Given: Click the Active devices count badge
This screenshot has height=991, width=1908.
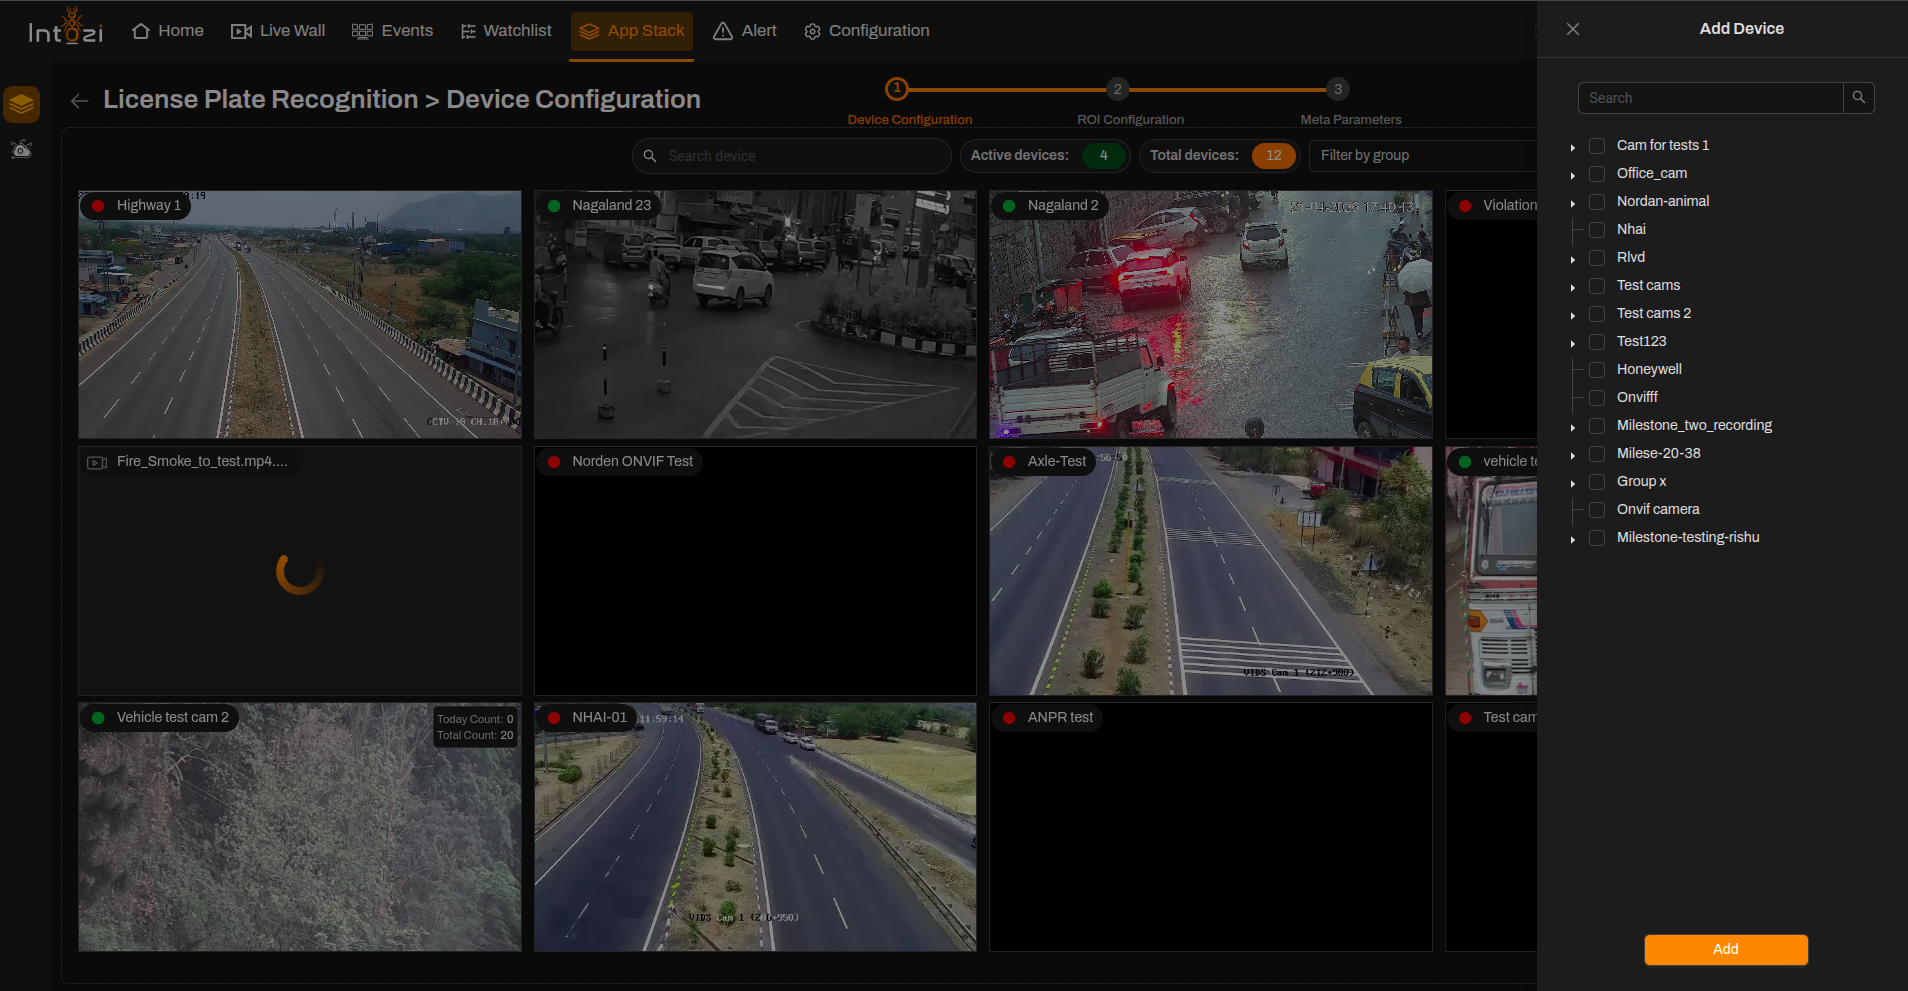Looking at the screenshot, I should 1104,155.
